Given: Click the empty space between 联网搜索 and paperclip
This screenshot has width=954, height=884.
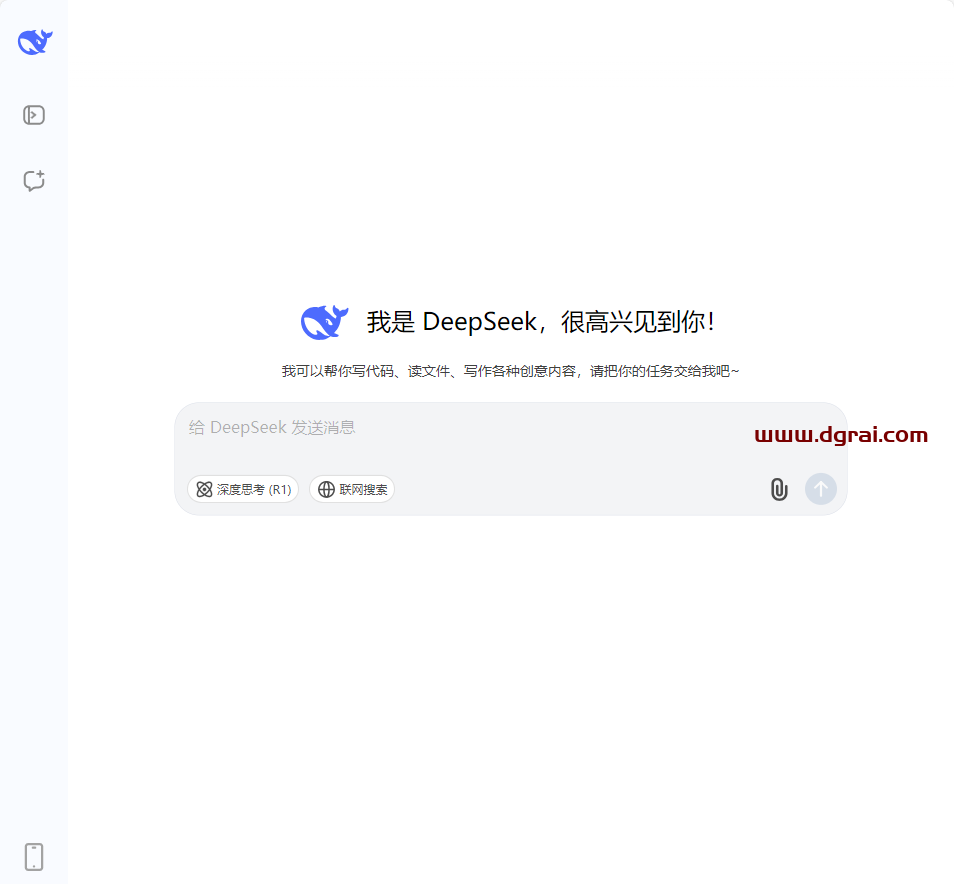Looking at the screenshot, I should 580,490.
